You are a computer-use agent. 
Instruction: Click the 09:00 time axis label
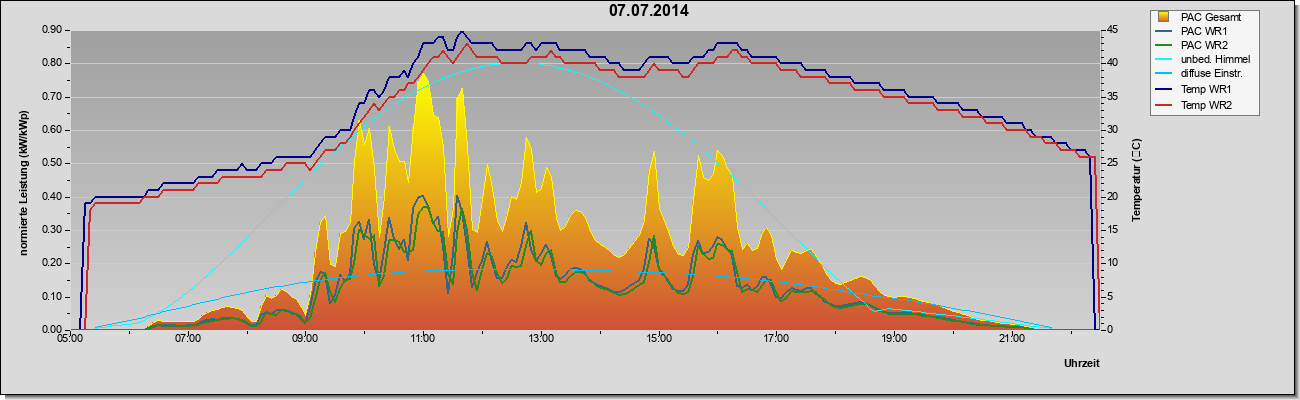pos(305,339)
